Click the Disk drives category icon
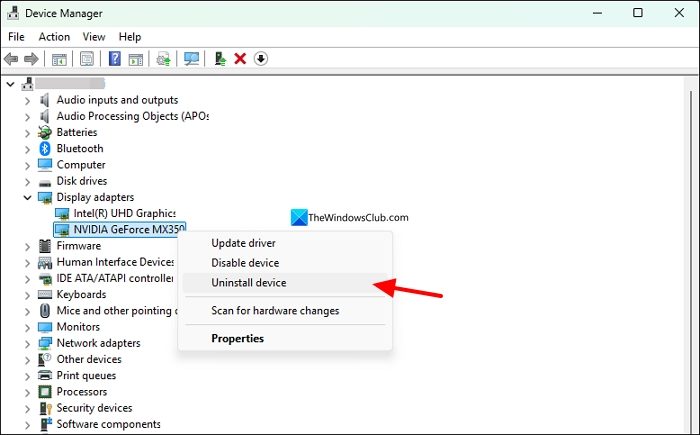The height and width of the screenshot is (435, 700). (45, 183)
